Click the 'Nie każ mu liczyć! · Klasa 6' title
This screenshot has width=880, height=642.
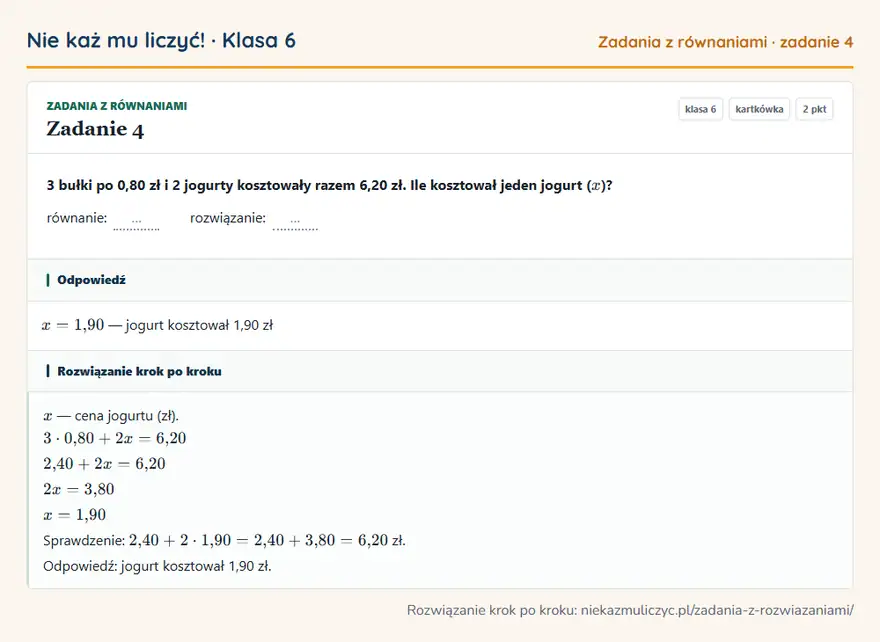click(x=161, y=41)
